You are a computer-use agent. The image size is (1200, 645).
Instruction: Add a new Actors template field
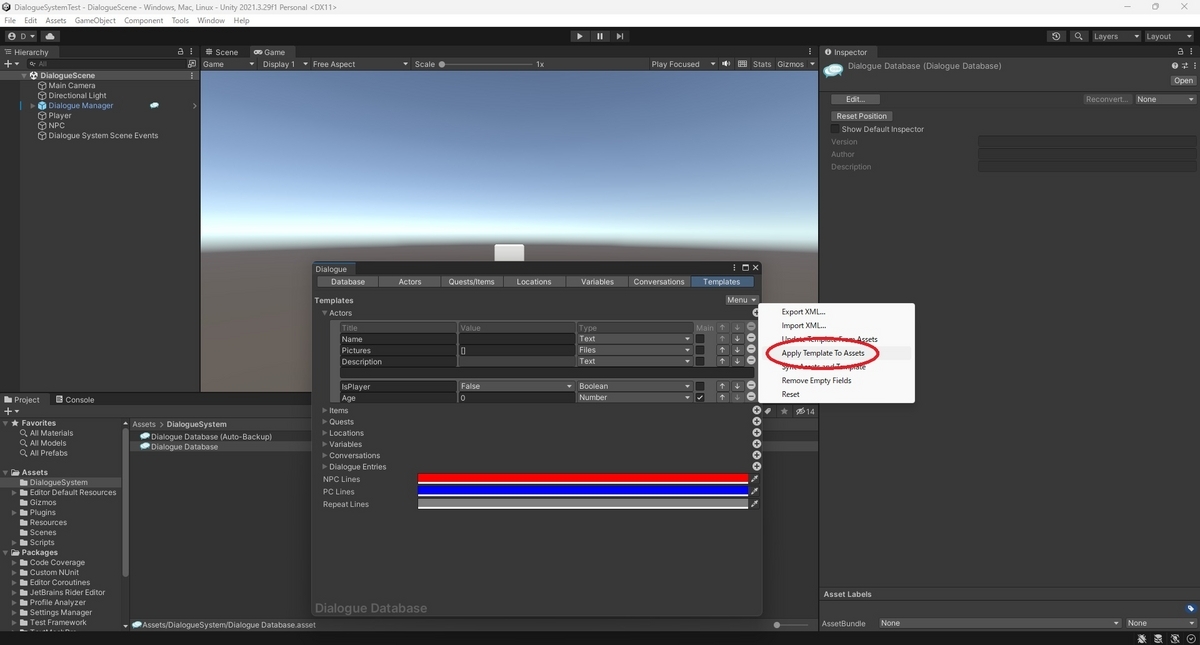(756, 313)
